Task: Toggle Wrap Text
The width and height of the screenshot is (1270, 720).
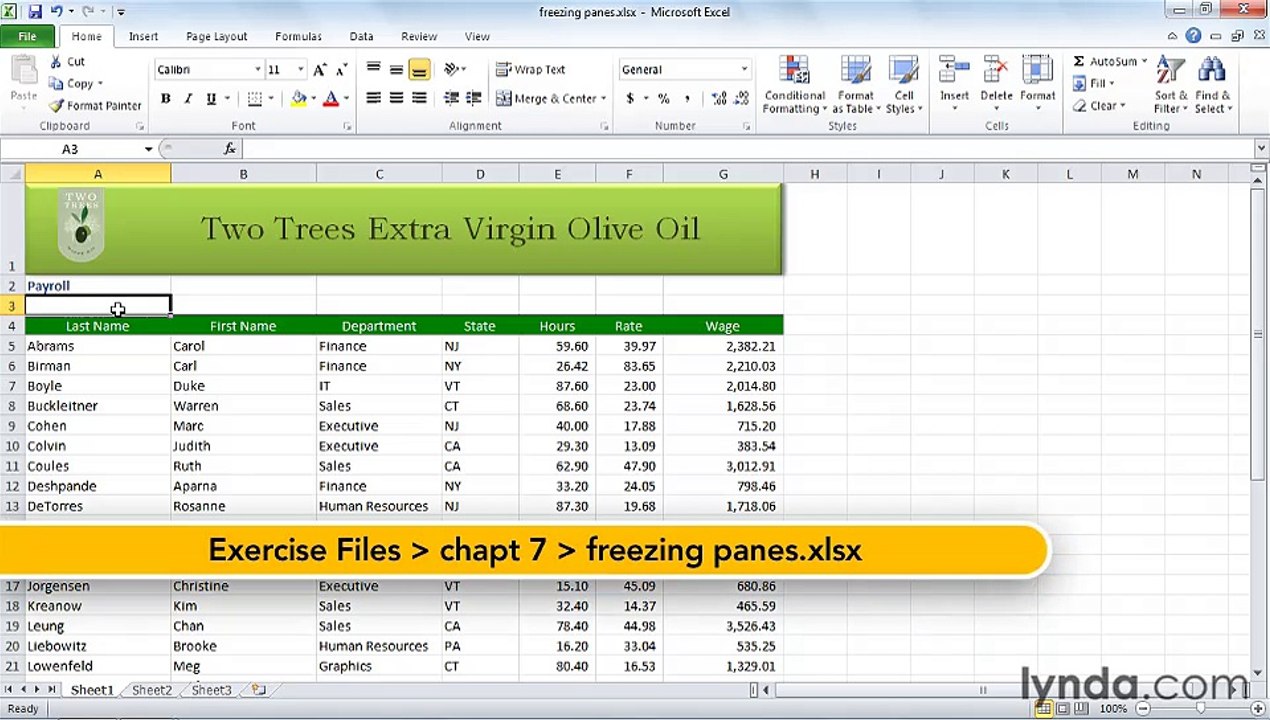Action: tap(530, 69)
